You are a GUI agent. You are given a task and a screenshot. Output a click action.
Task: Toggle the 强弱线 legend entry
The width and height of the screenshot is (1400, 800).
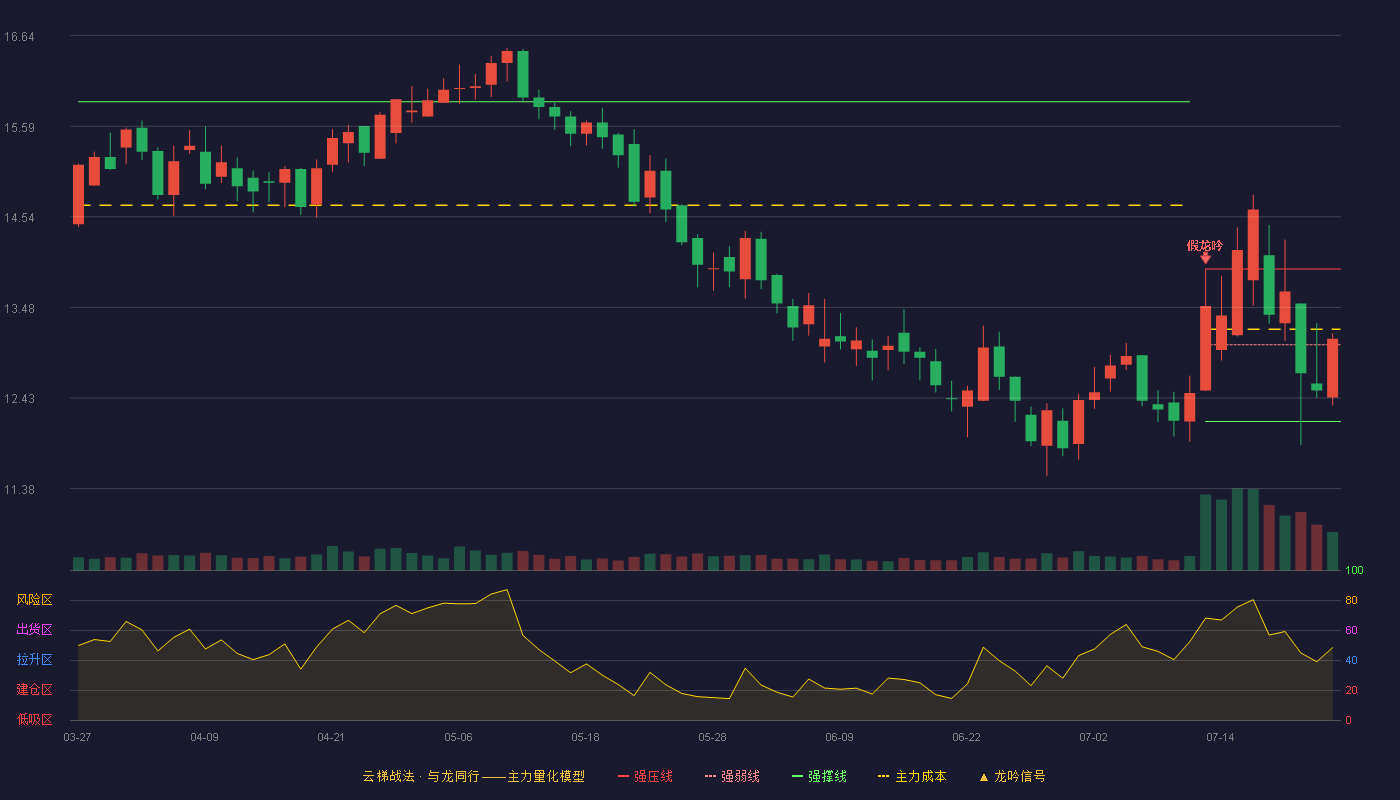732,776
